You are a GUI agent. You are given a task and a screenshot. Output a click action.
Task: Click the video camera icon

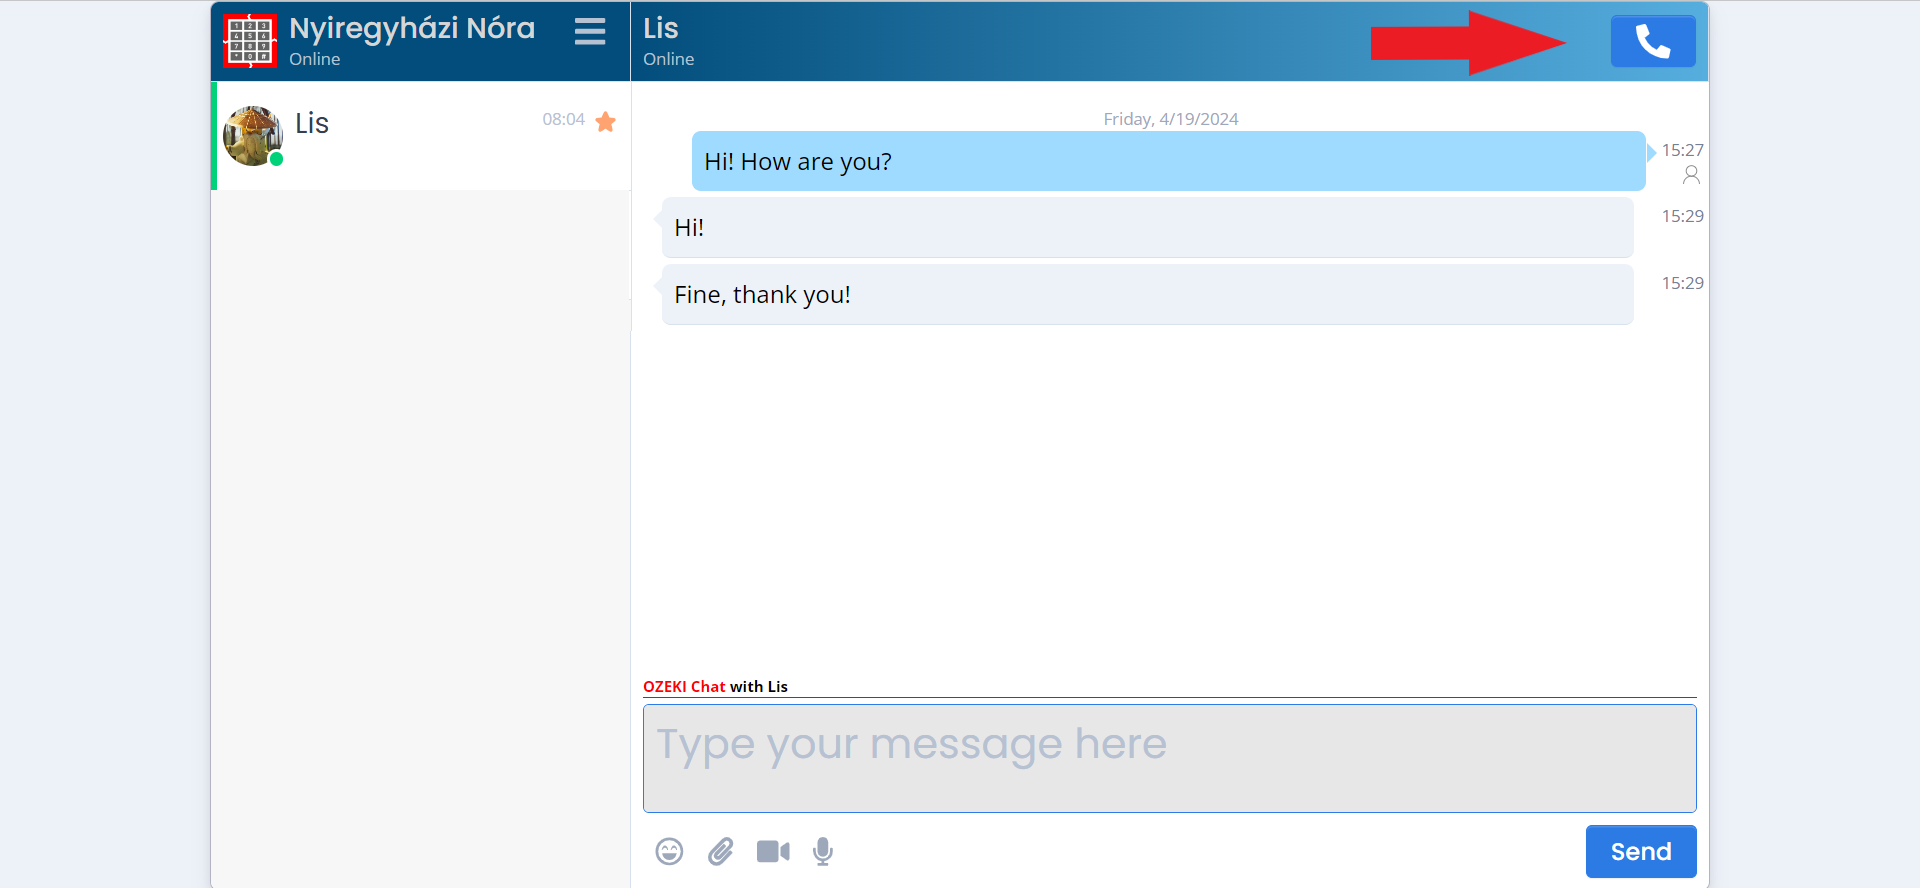(x=773, y=851)
